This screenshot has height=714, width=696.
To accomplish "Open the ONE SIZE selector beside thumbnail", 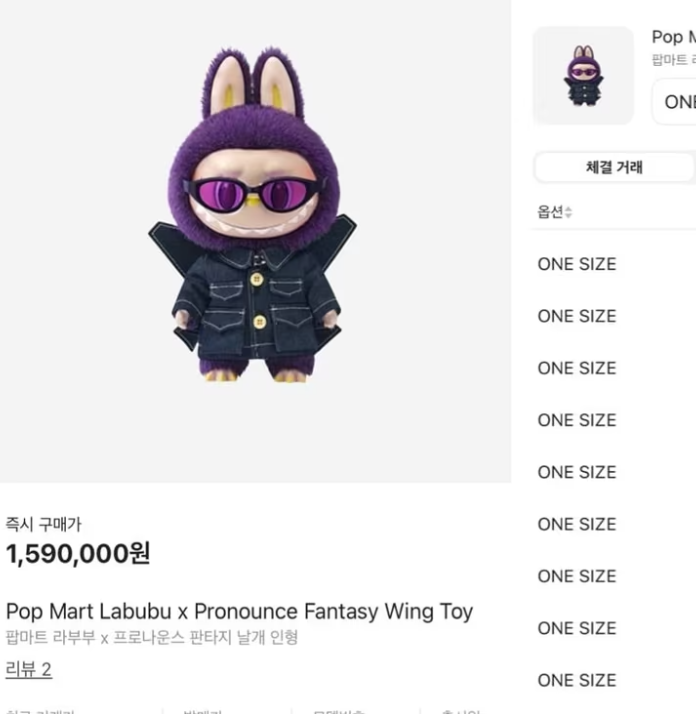I will click(678, 102).
